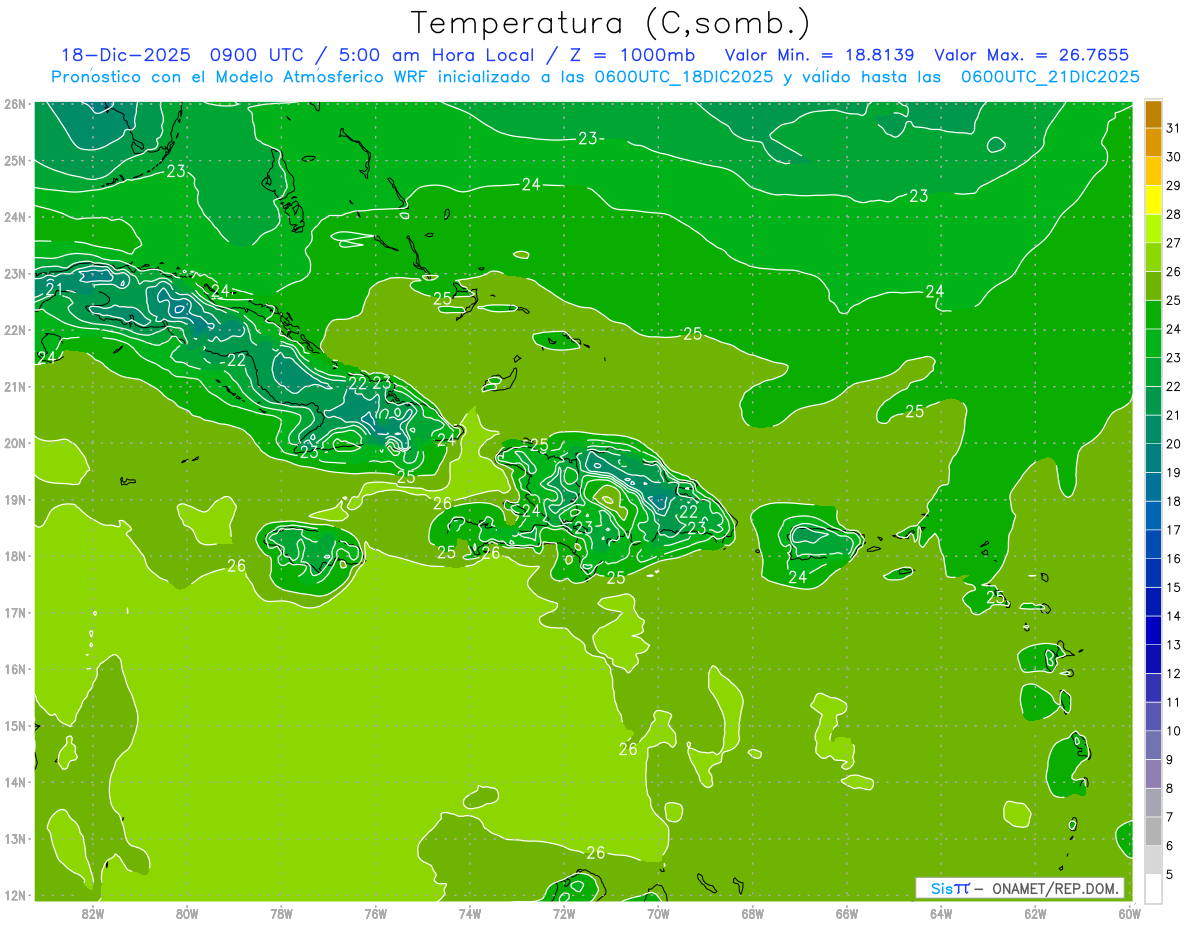Click color scale label '15'
This screenshot has width=1200, height=927.
point(1173,587)
